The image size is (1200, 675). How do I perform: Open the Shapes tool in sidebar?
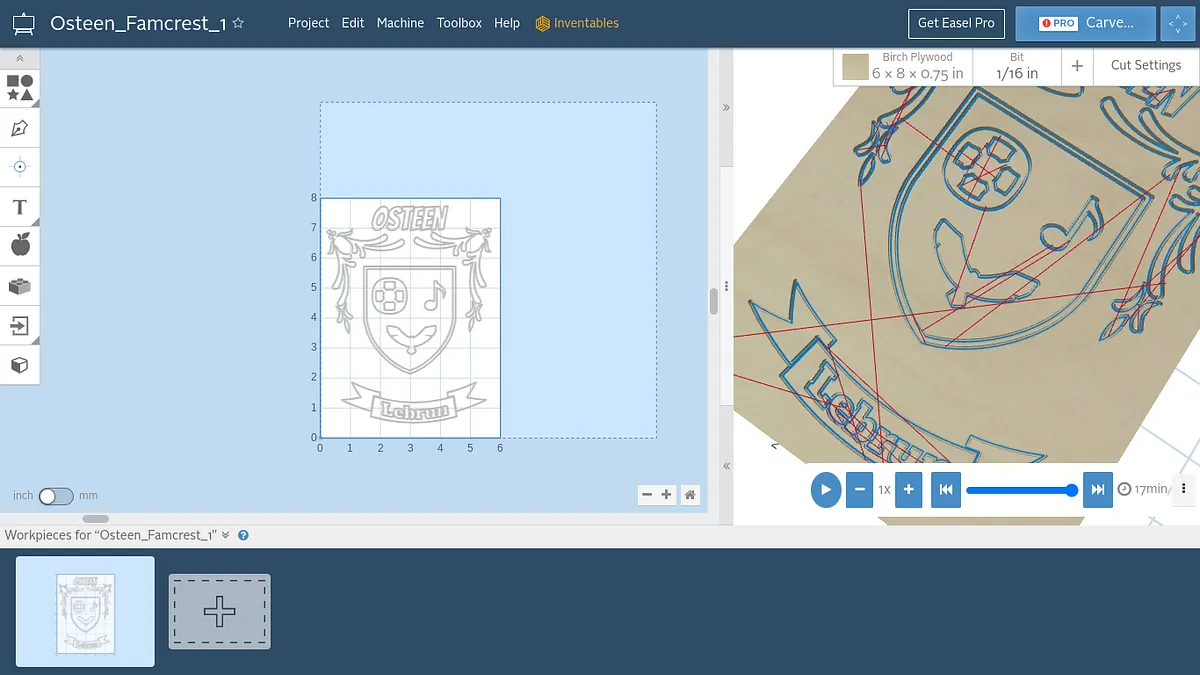[20, 88]
